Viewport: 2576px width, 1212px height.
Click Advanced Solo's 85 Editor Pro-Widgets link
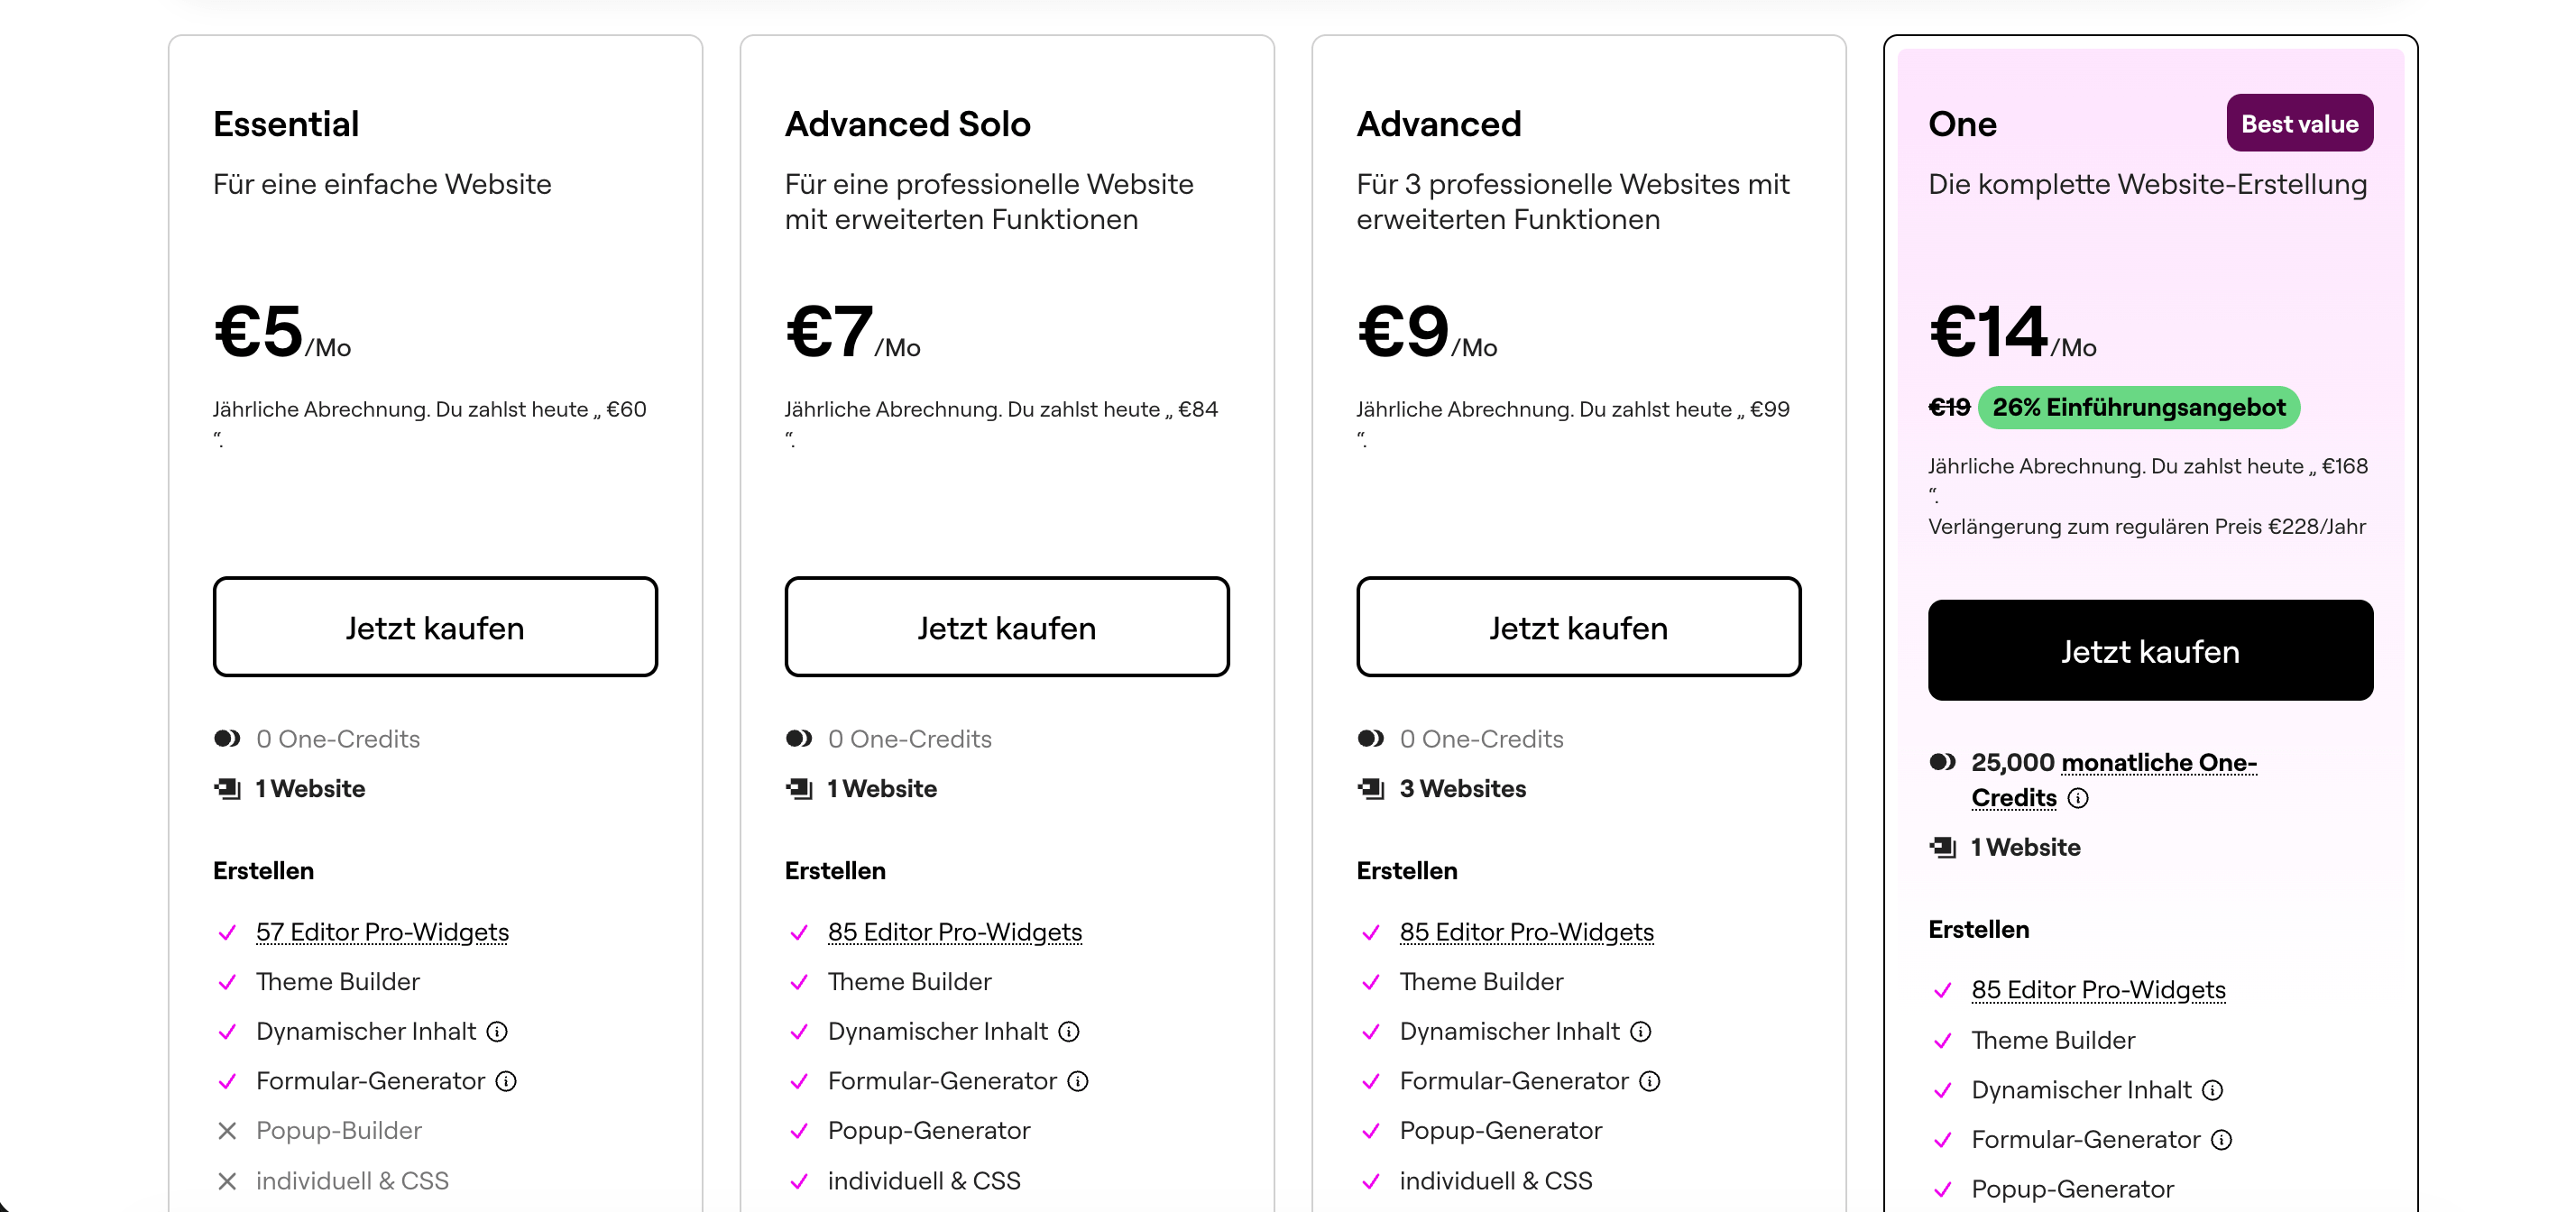954,932
